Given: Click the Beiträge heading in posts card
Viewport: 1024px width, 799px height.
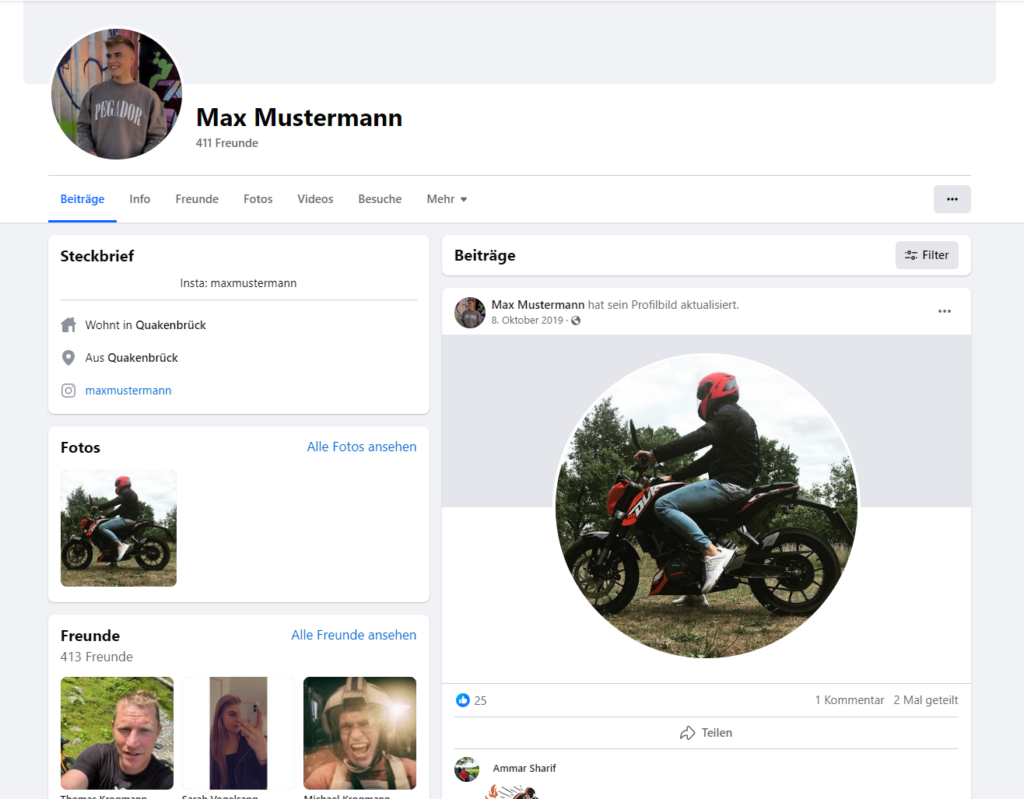Looking at the screenshot, I should tap(485, 255).
